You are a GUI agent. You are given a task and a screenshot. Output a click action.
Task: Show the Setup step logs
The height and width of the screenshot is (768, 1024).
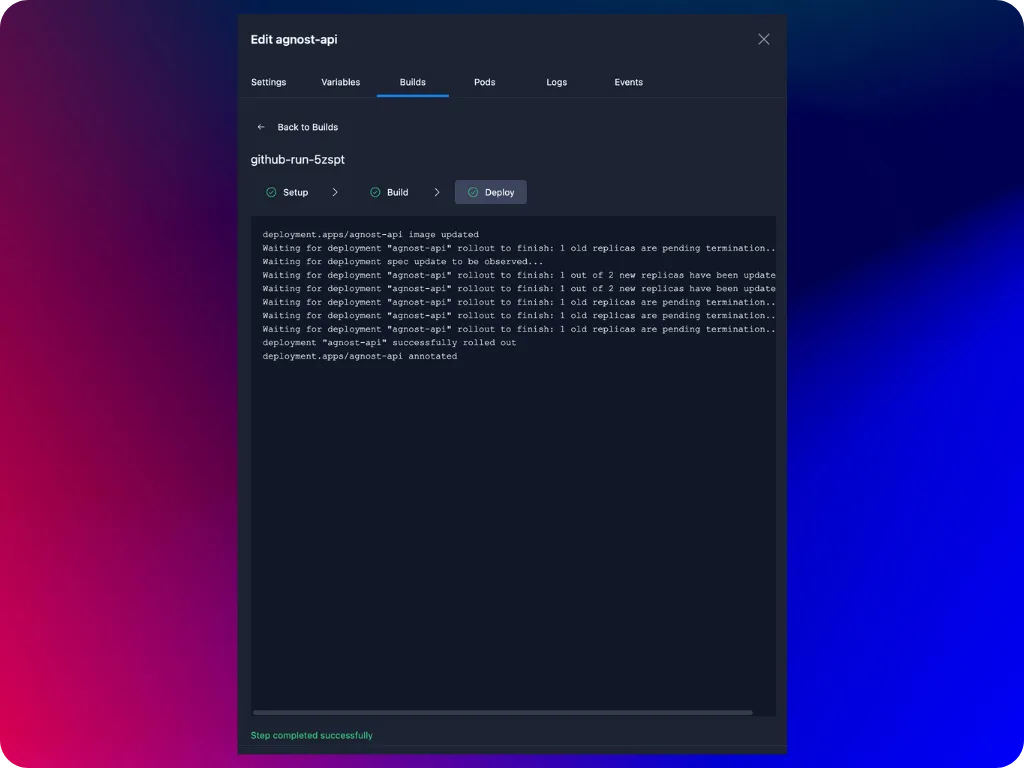[x=287, y=192]
